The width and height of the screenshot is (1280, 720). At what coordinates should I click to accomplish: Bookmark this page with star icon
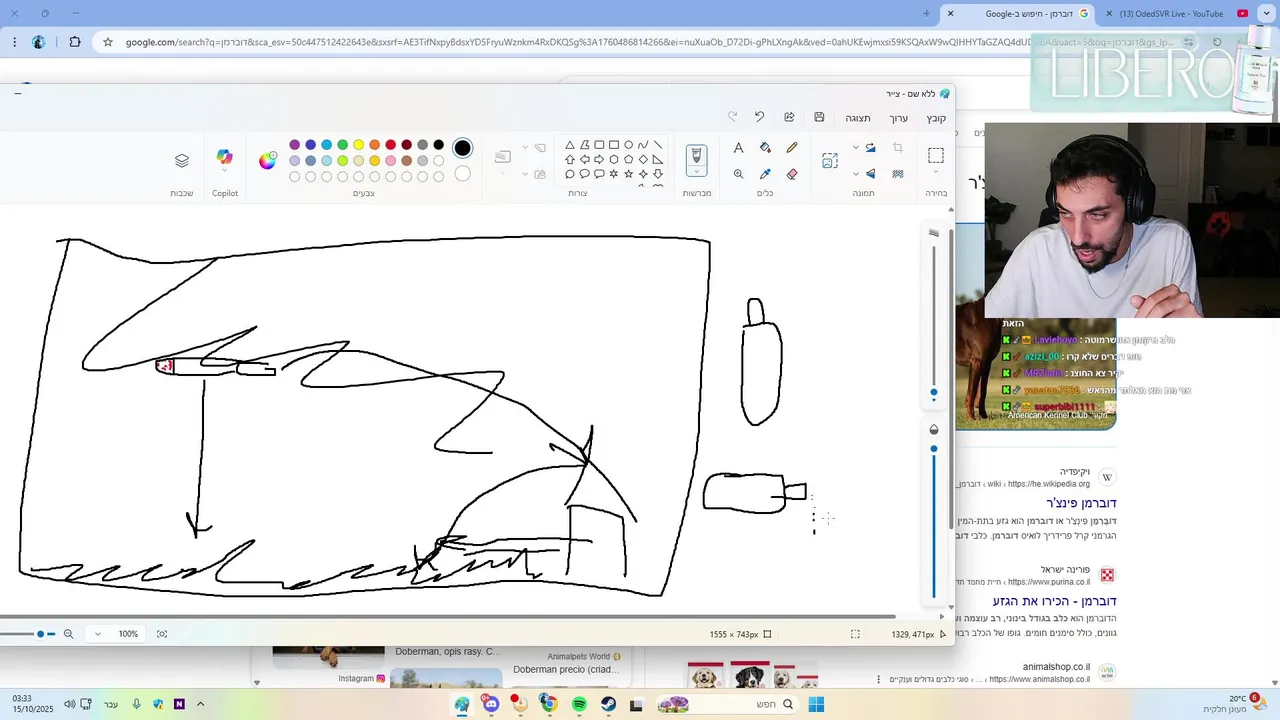pos(108,42)
